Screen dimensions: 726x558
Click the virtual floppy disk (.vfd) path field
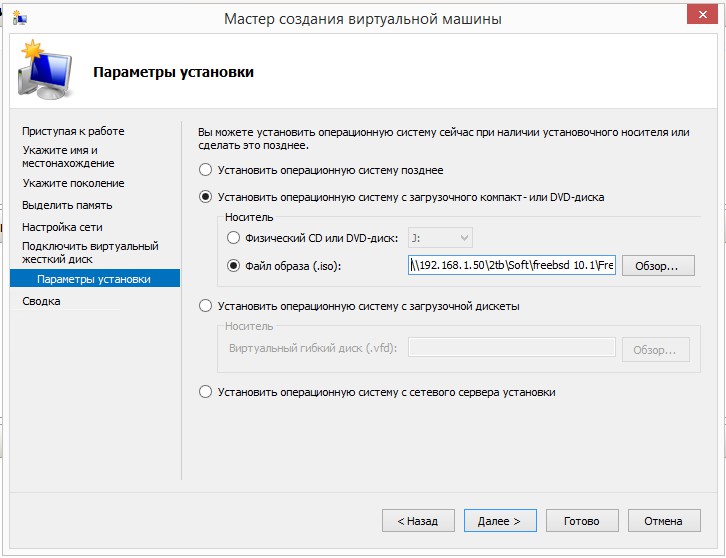(x=512, y=347)
